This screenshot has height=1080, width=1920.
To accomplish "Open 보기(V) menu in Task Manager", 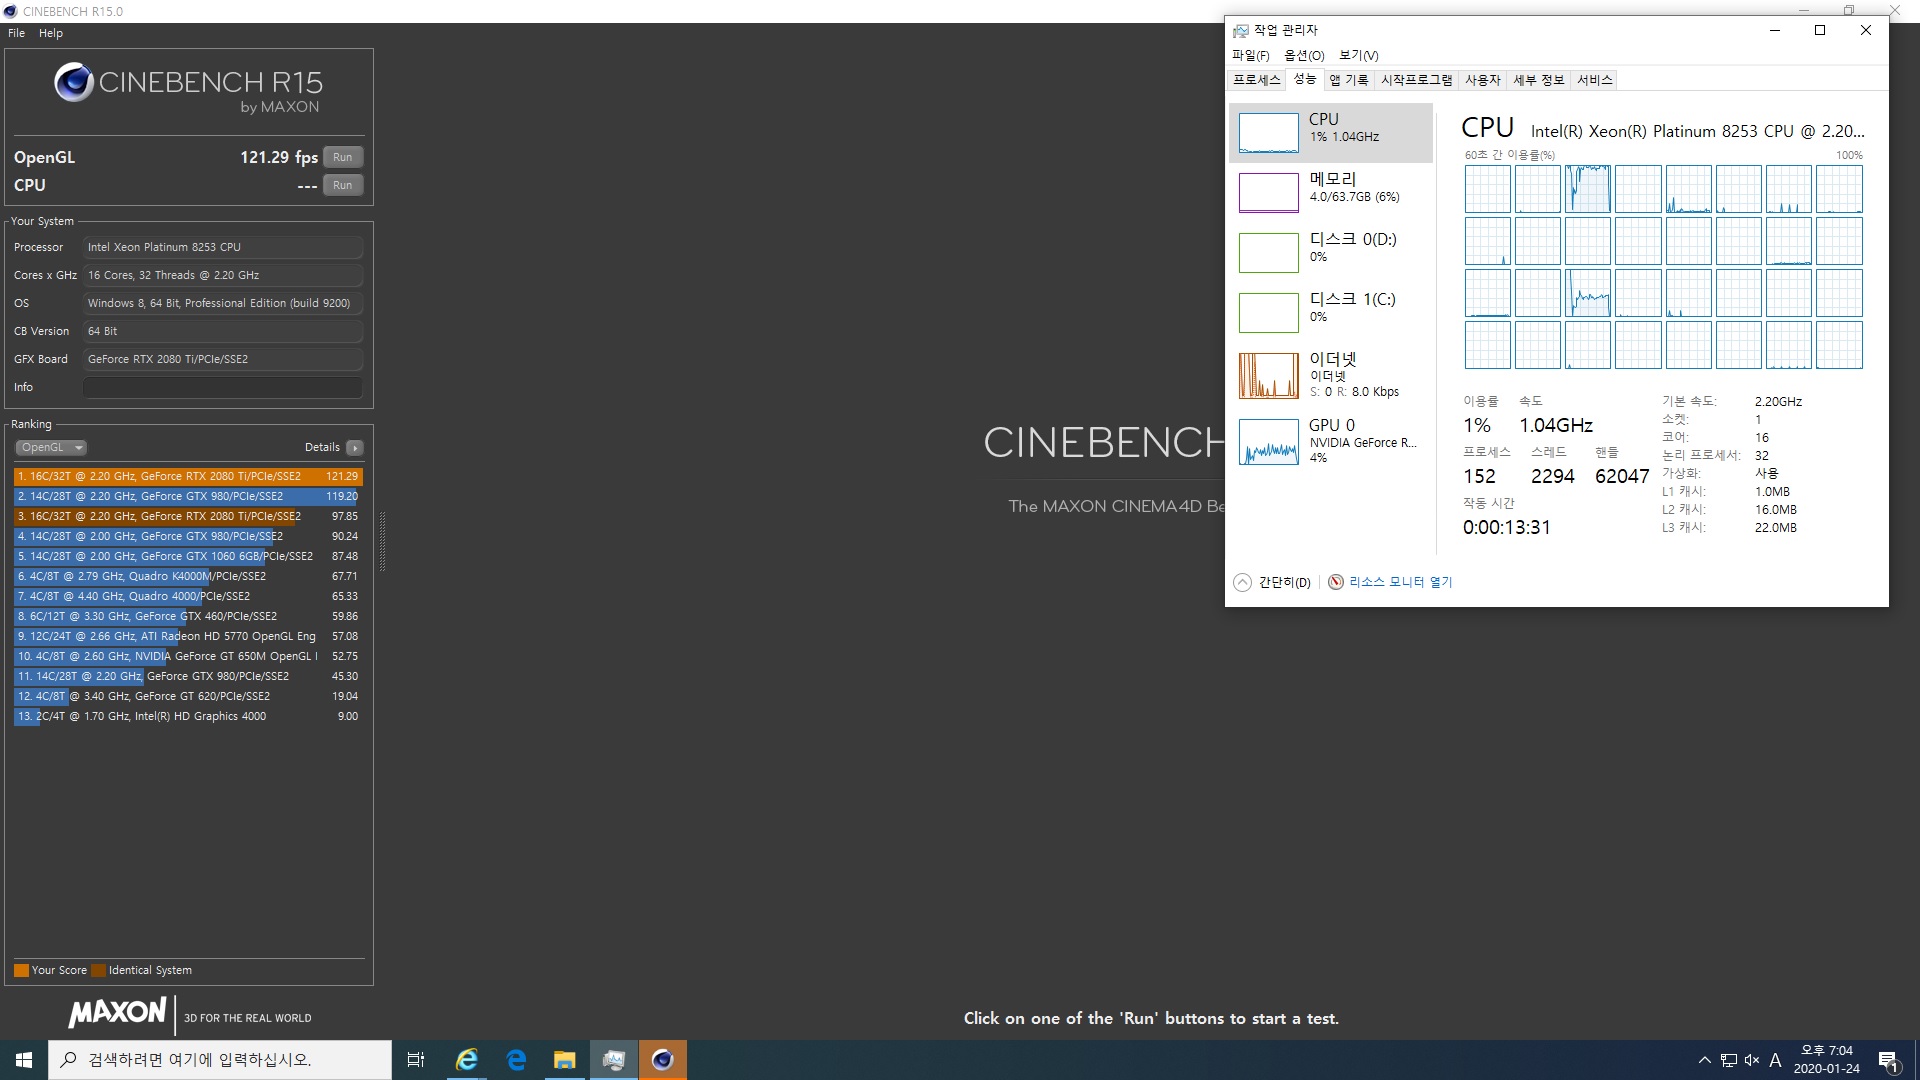I will coord(1358,55).
